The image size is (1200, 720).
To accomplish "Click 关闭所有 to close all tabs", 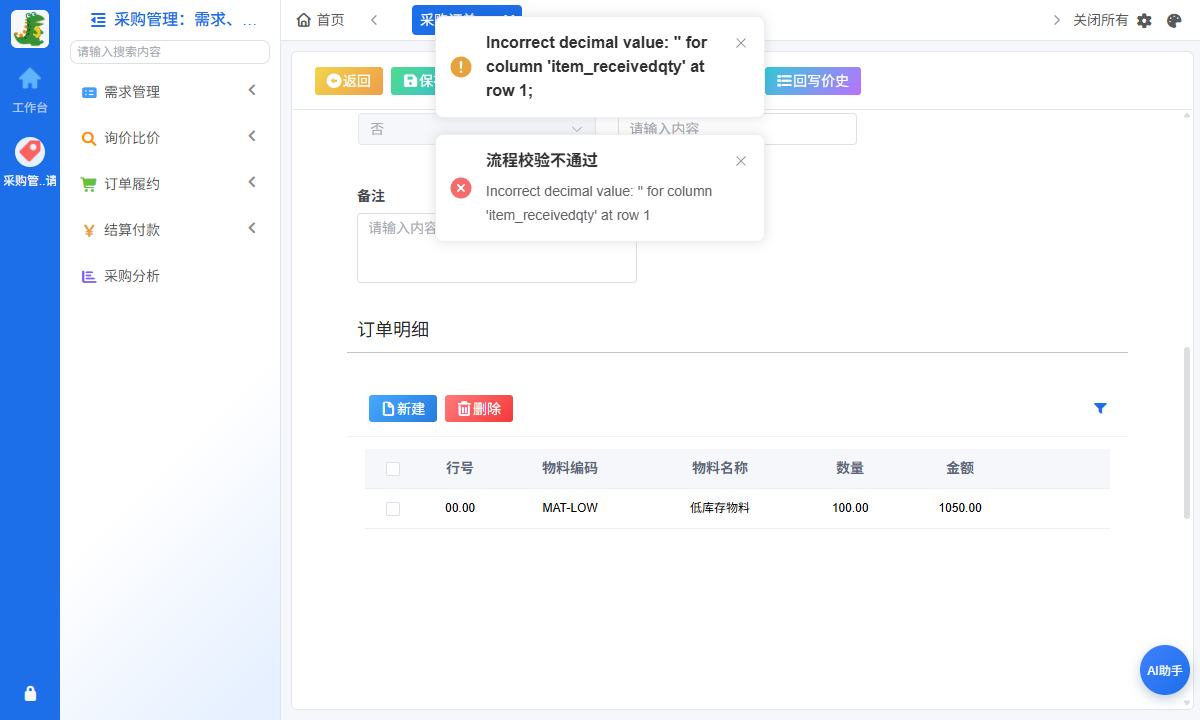I will [x=1100, y=20].
